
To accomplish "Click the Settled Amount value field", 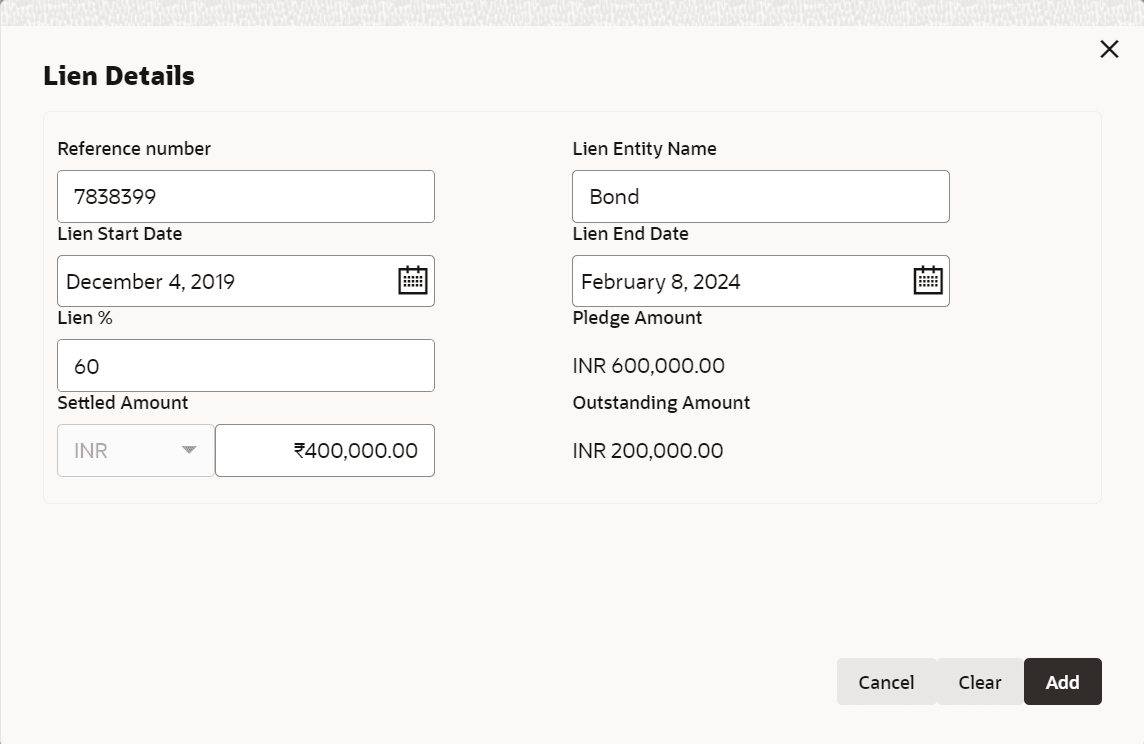I will (x=325, y=451).
